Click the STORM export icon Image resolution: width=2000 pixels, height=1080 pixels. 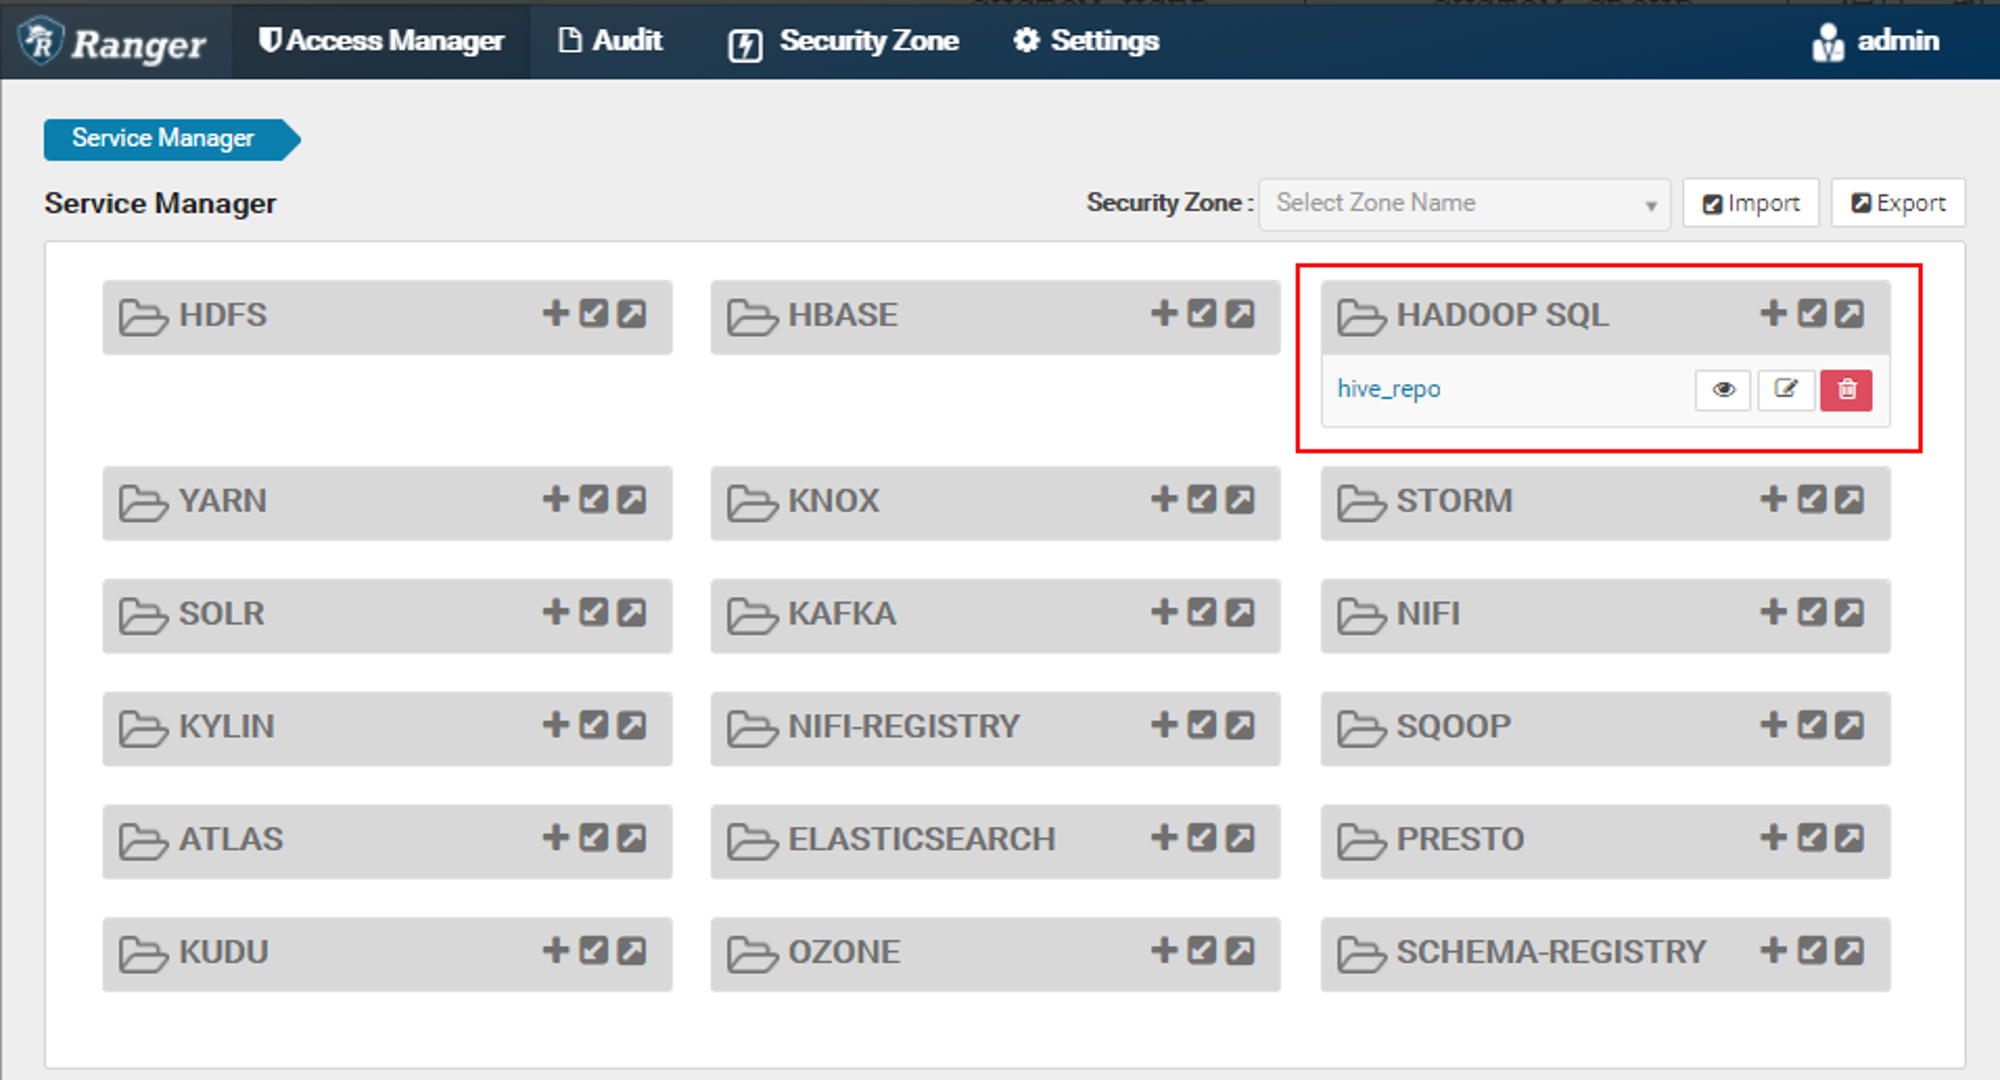(1850, 499)
